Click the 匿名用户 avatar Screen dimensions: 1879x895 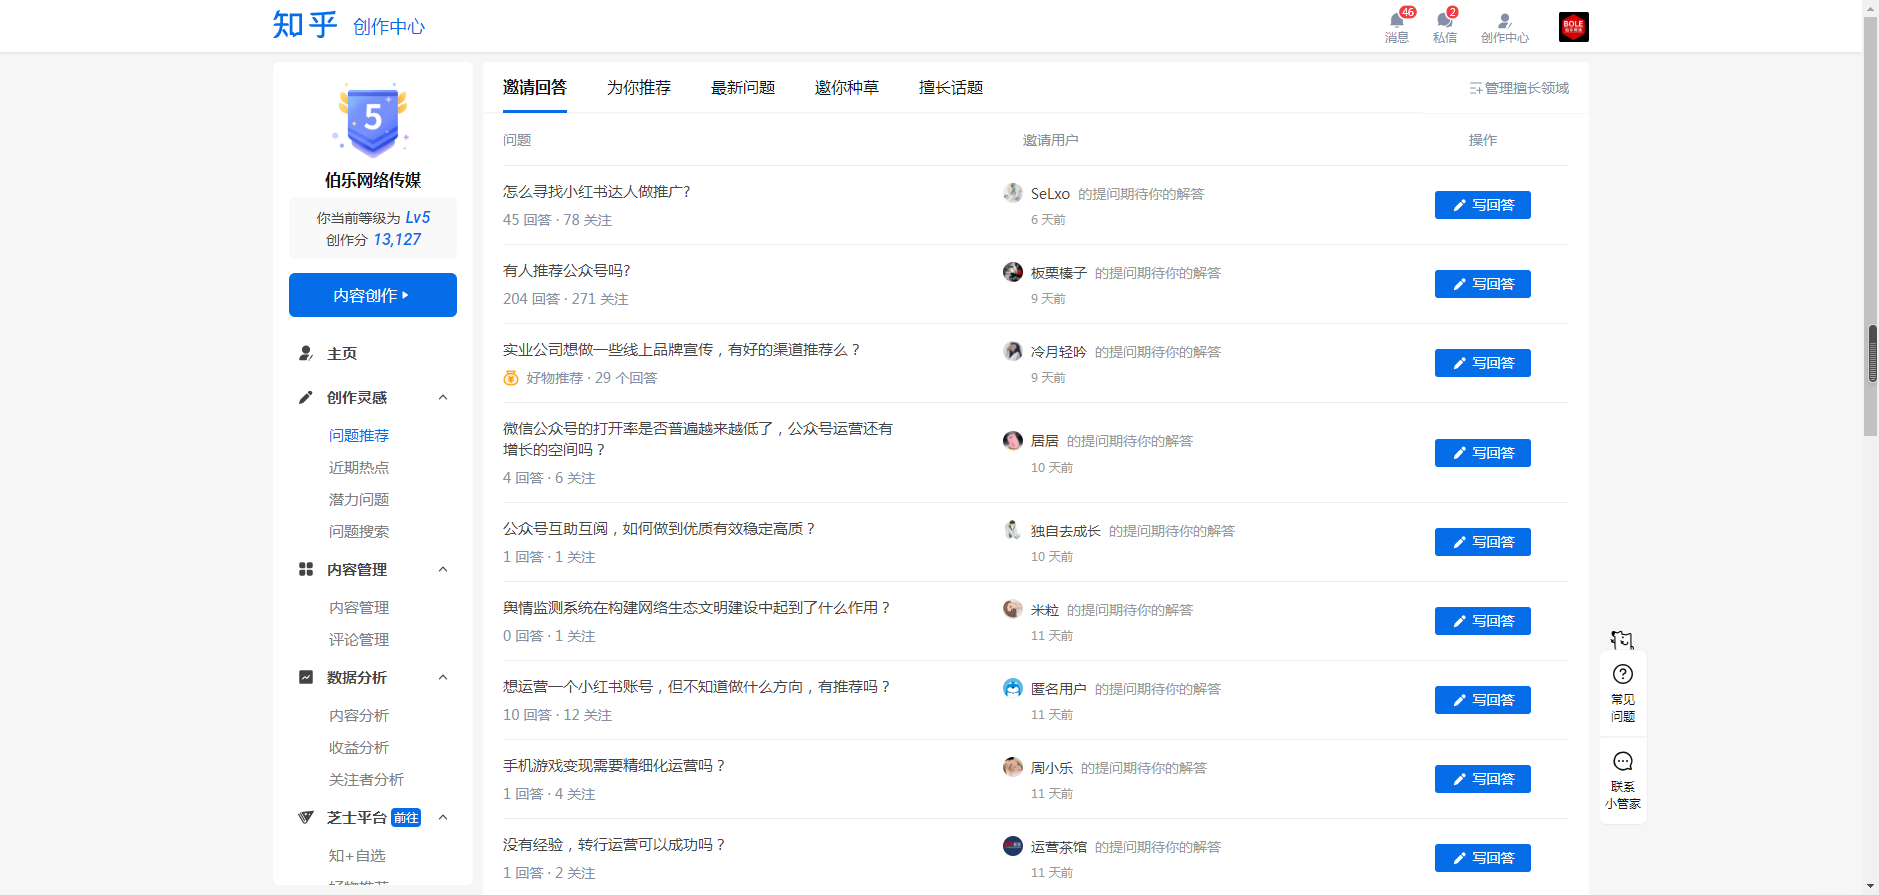(x=1013, y=688)
